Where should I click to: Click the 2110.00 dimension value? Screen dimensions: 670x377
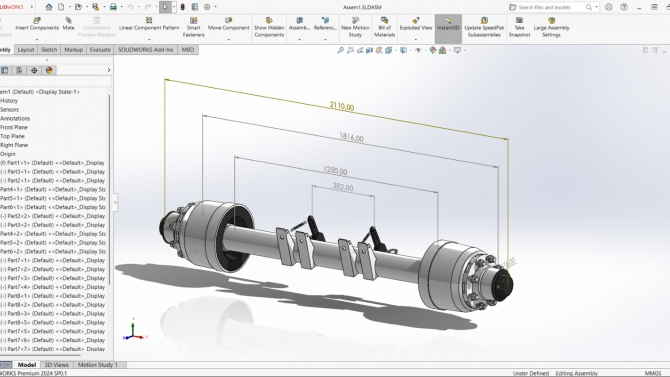pos(342,106)
